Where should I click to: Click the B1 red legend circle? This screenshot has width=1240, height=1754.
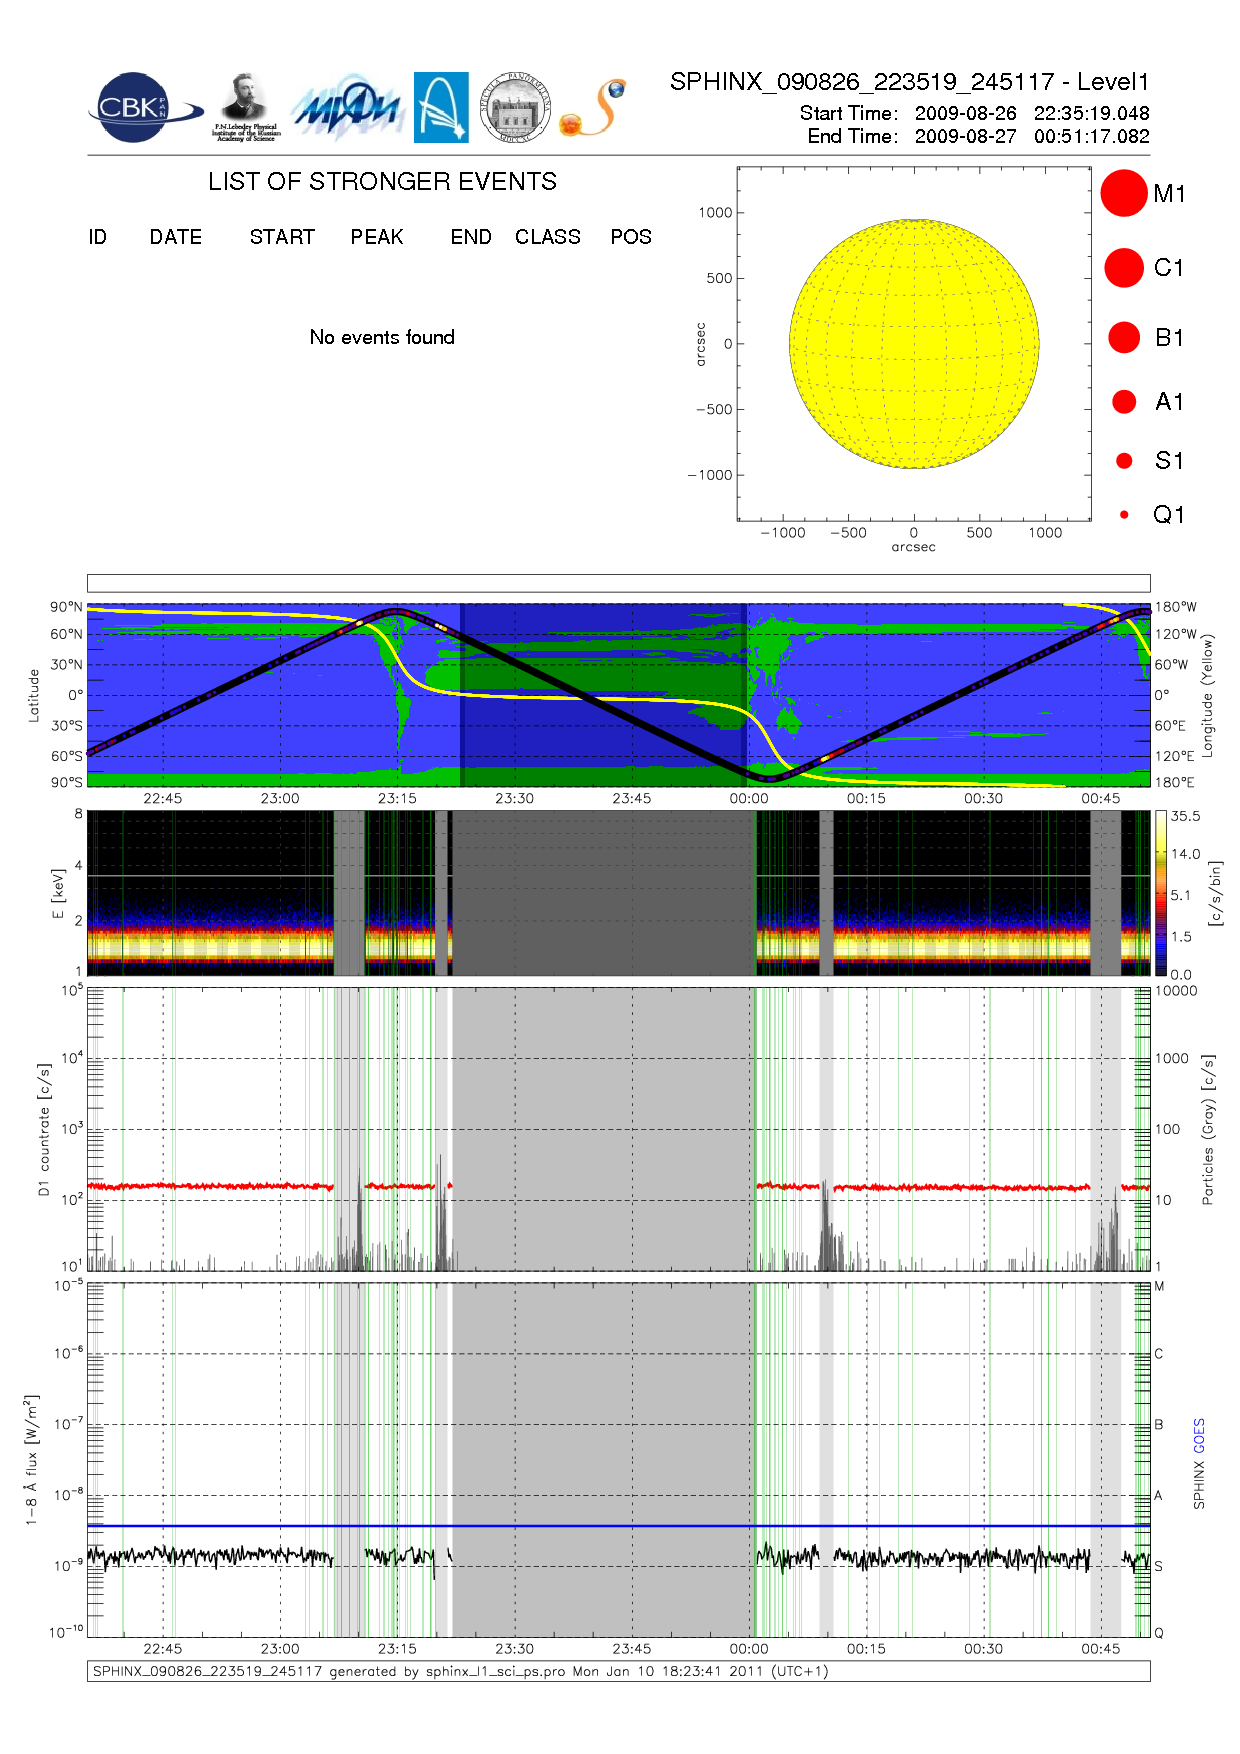click(1123, 338)
